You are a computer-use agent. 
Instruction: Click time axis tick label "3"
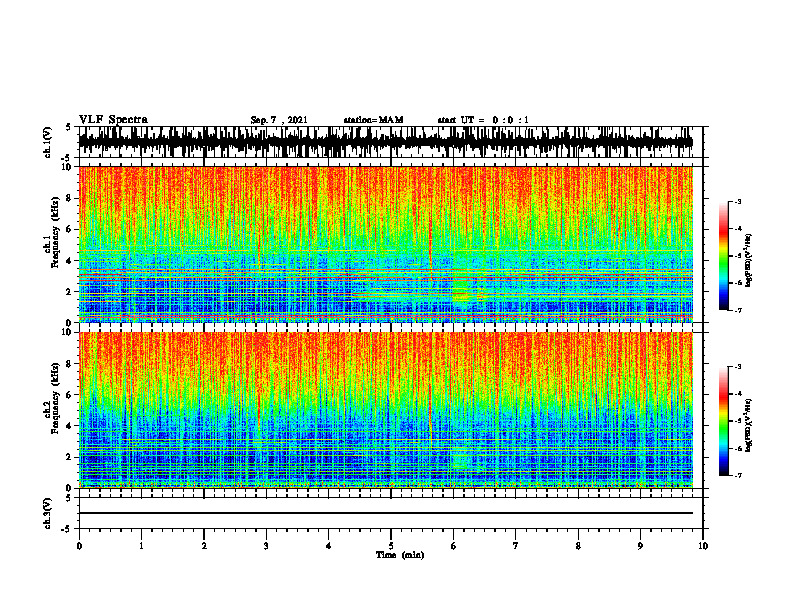(266, 546)
